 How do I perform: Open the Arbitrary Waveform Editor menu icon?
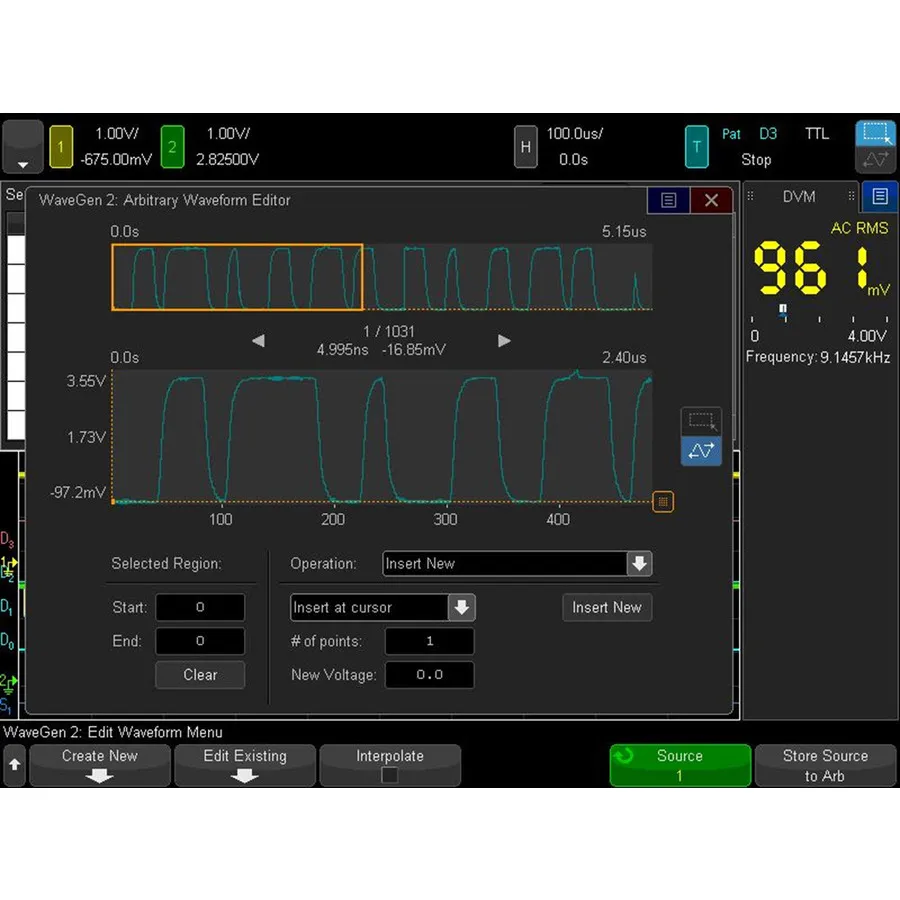click(x=668, y=199)
